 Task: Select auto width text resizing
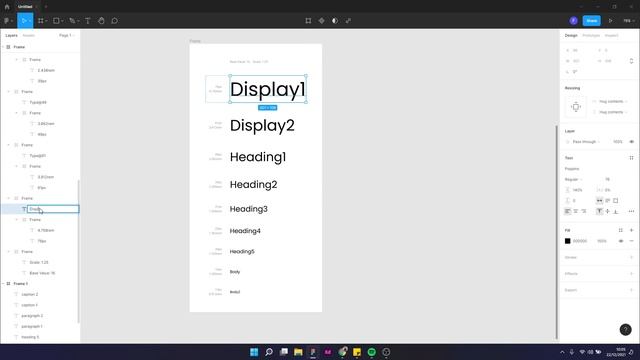(x=599, y=200)
